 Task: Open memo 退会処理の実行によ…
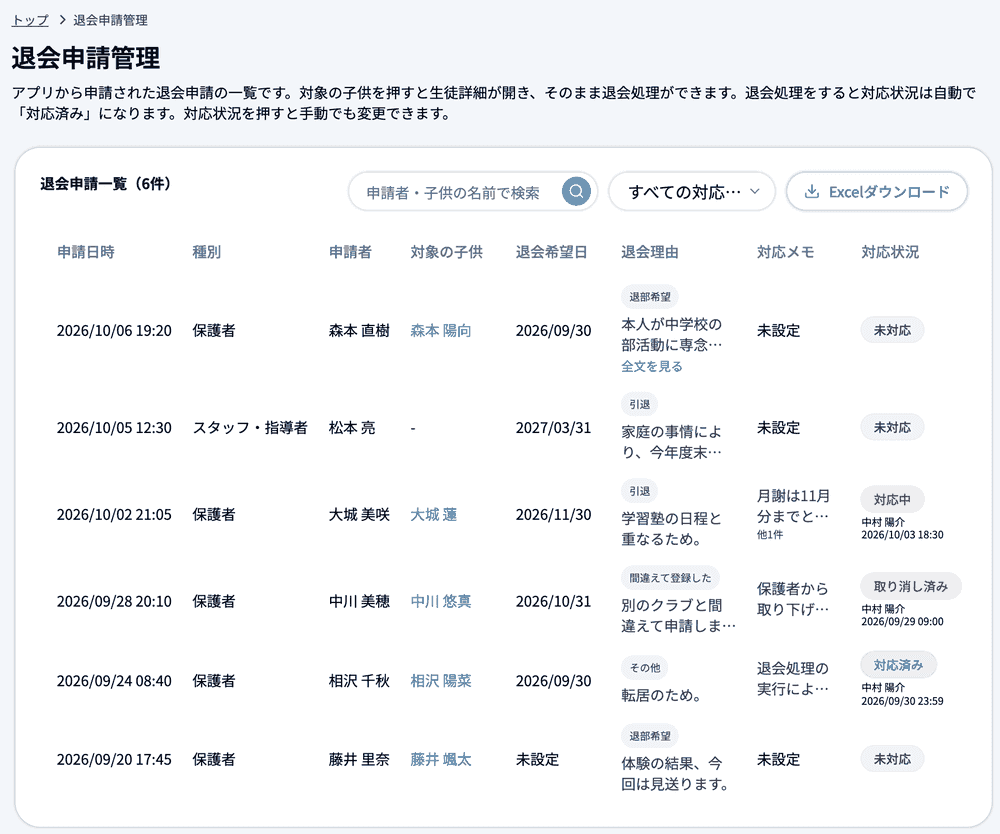[x=793, y=678]
